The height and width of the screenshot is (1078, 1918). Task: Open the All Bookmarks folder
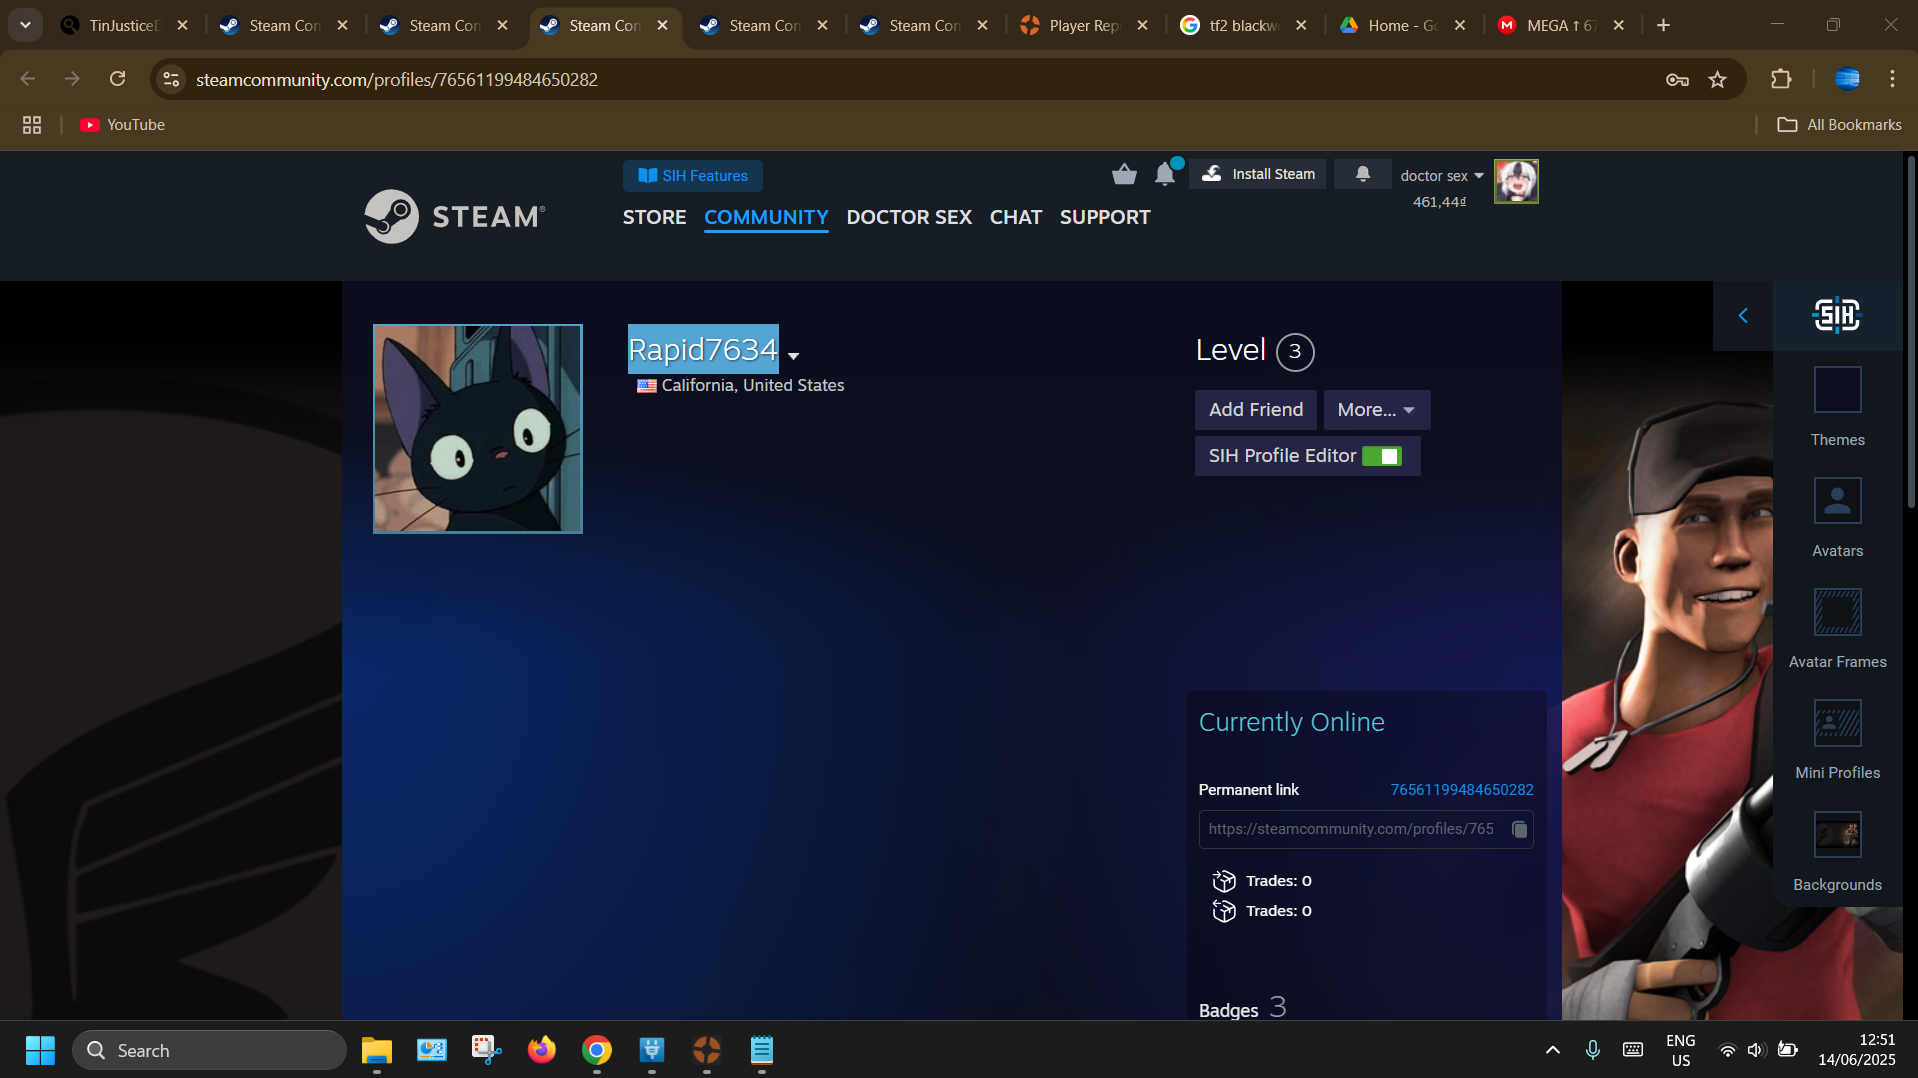(x=1839, y=125)
